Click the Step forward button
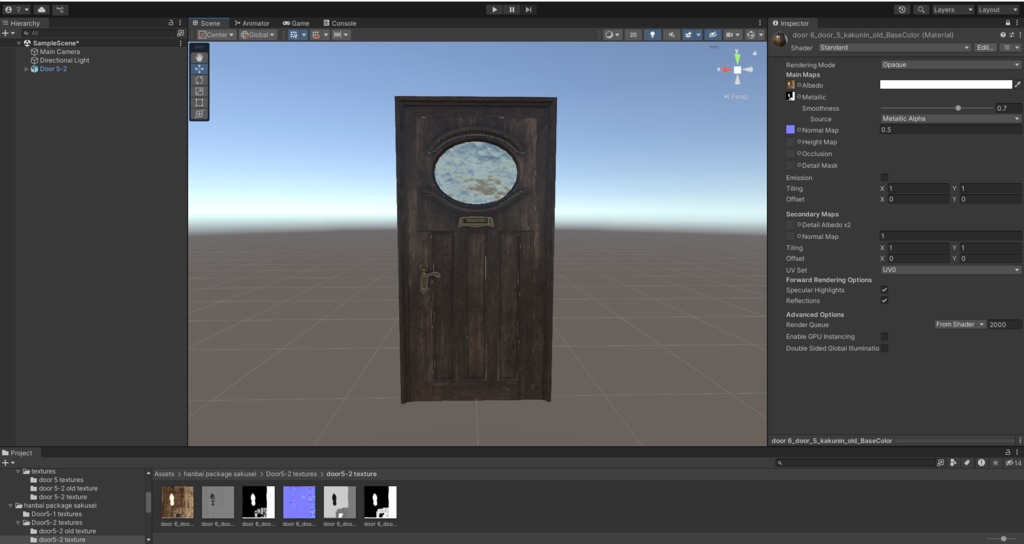This screenshot has width=1024, height=544. 528,10
